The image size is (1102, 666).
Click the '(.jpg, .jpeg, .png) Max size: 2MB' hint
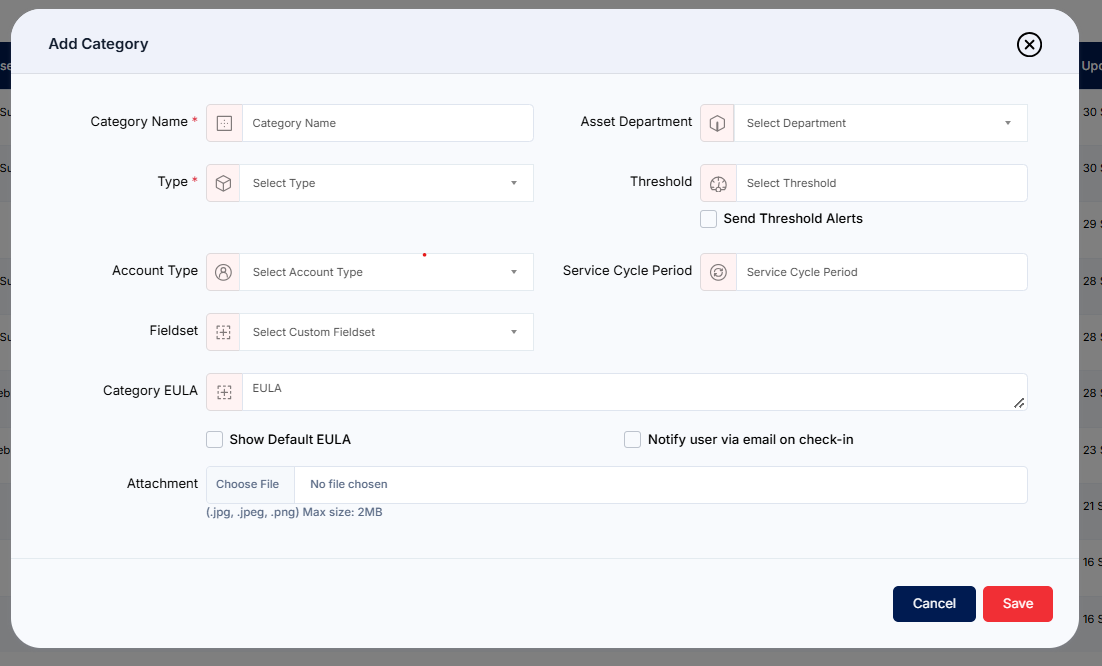(x=294, y=512)
